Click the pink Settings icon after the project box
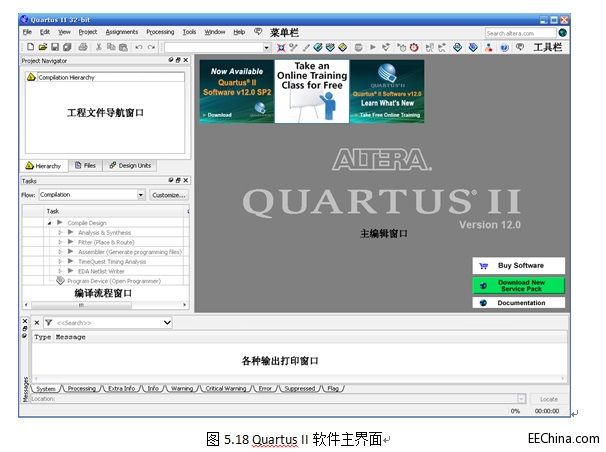 pyautogui.click(x=281, y=48)
